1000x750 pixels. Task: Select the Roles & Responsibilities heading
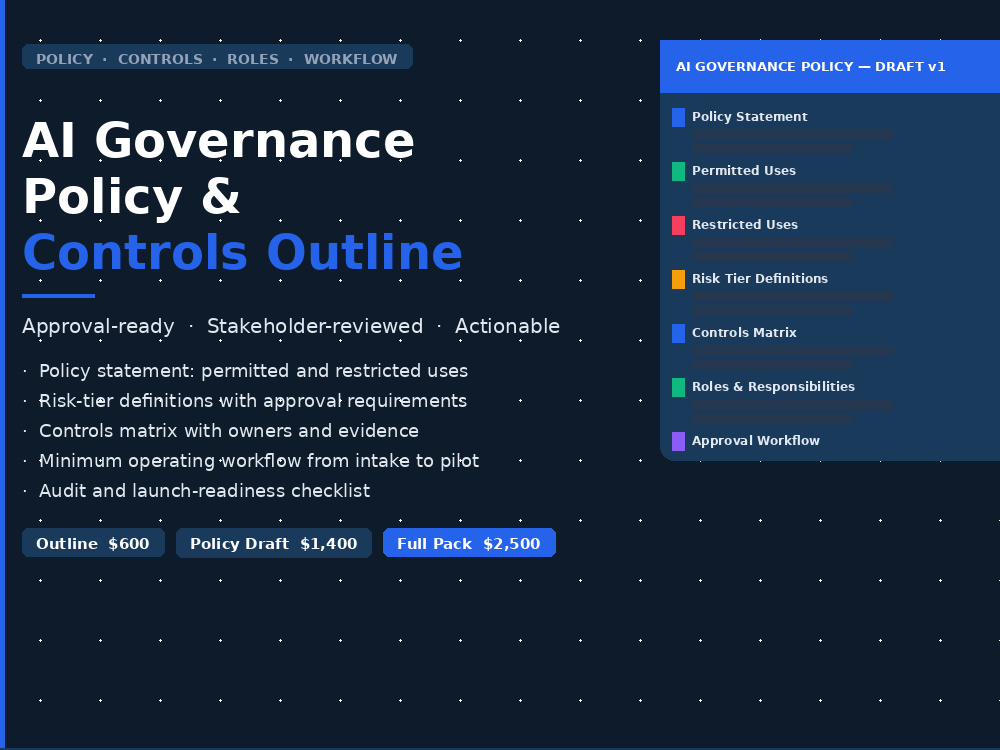pos(773,386)
